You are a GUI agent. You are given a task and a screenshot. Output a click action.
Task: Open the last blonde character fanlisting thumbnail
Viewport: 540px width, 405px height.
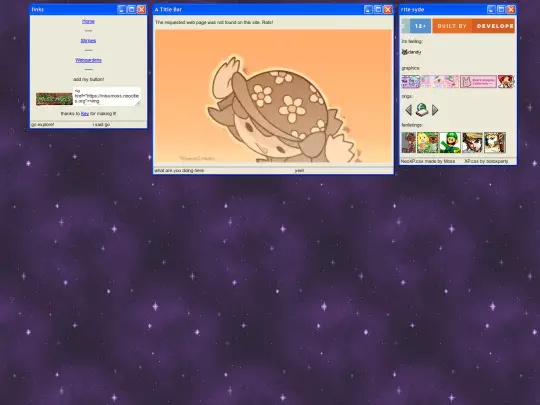[495, 143]
